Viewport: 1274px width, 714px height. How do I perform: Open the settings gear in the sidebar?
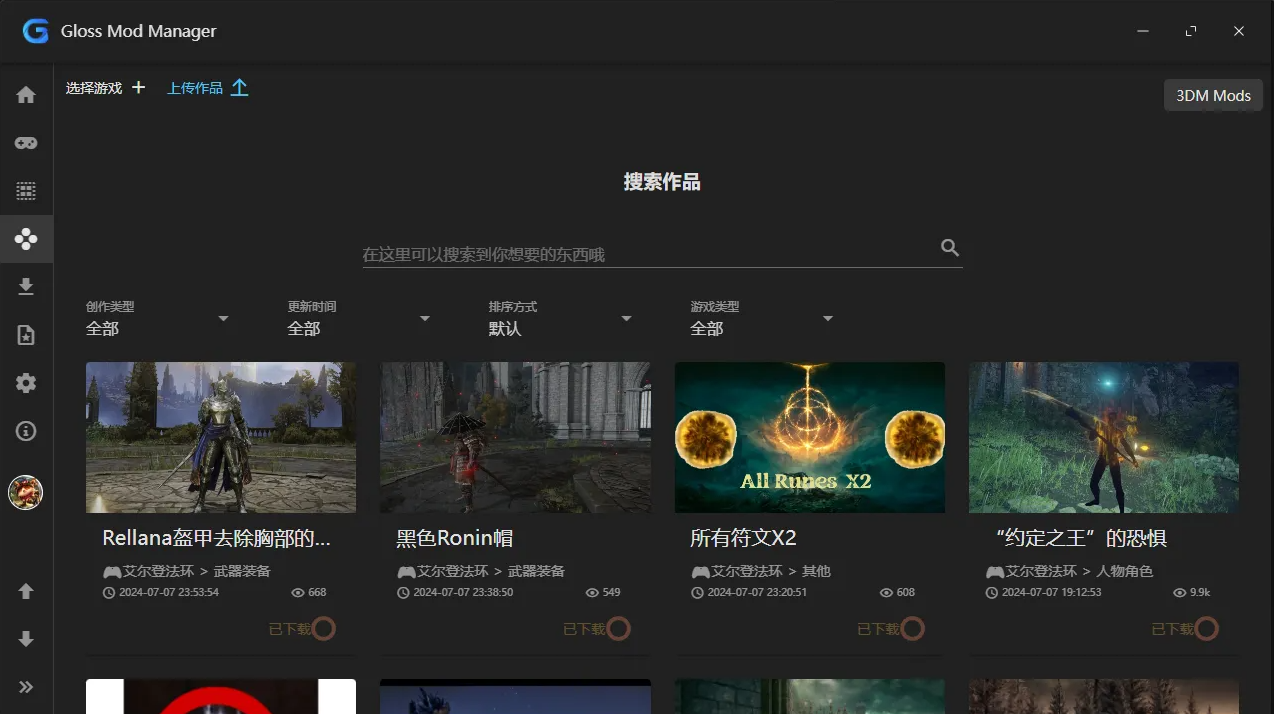point(25,382)
